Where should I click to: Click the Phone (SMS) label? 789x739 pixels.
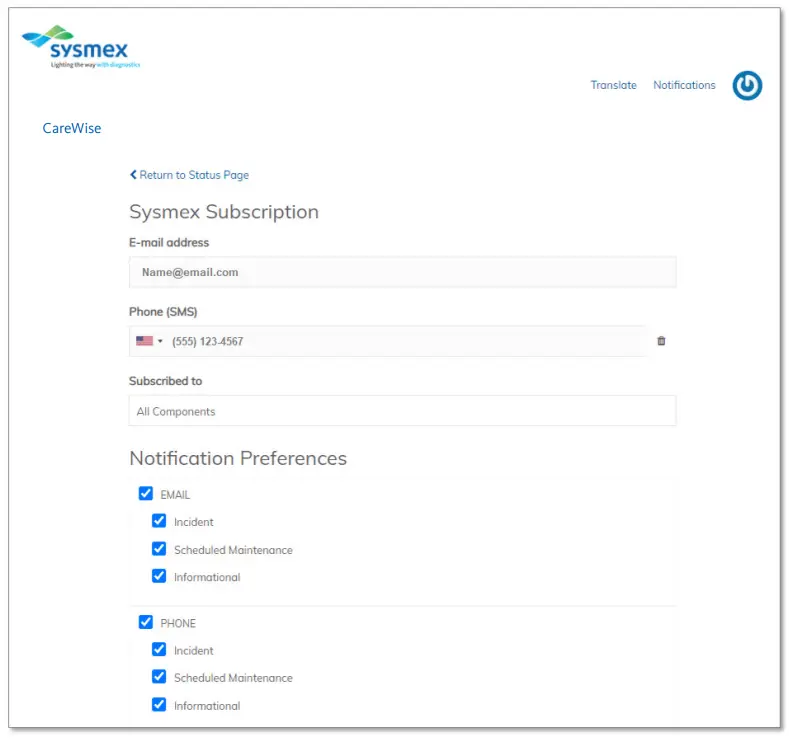(163, 312)
